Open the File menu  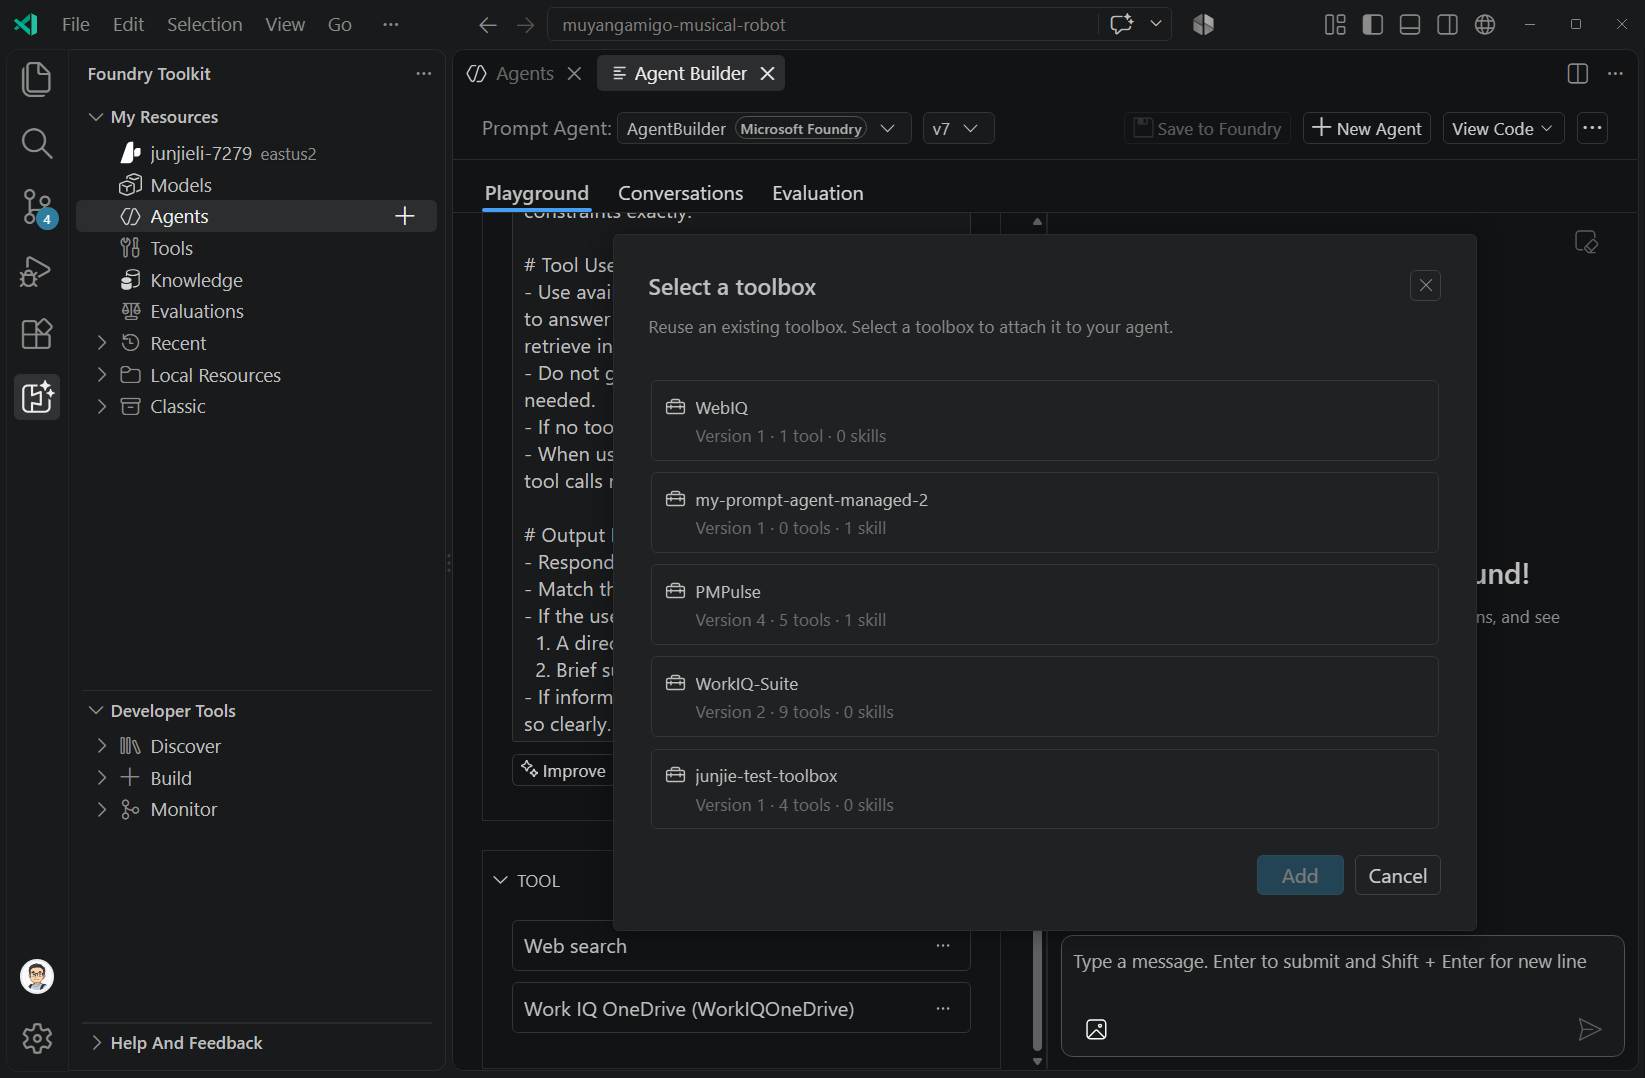tap(76, 24)
